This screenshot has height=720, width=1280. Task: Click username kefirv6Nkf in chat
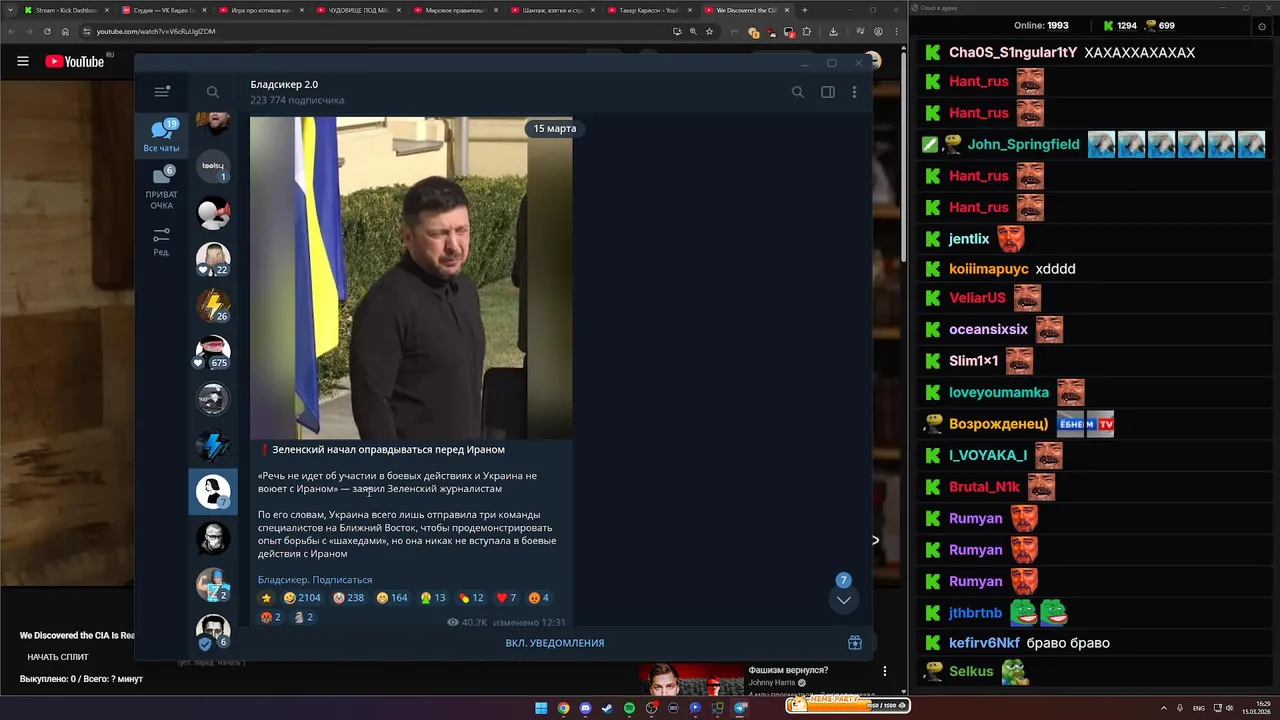(x=984, y=643)
